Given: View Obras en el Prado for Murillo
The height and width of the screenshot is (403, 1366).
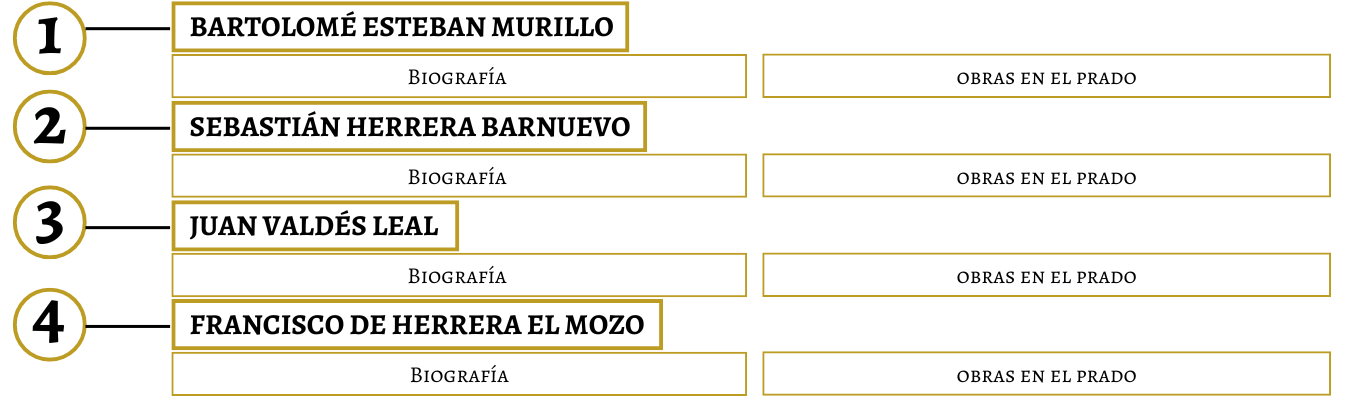Looking at the screenshot, I should (1046, 76).
